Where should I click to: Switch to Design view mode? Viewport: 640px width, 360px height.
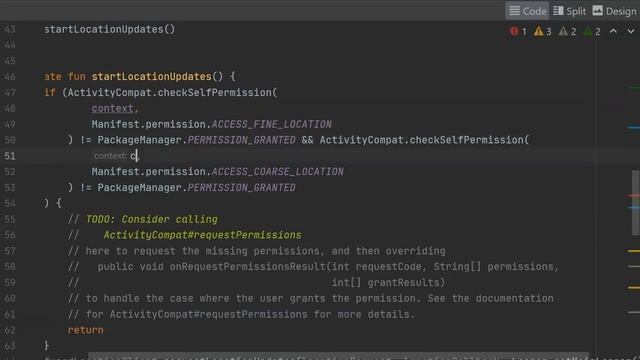tap(614, 11)
